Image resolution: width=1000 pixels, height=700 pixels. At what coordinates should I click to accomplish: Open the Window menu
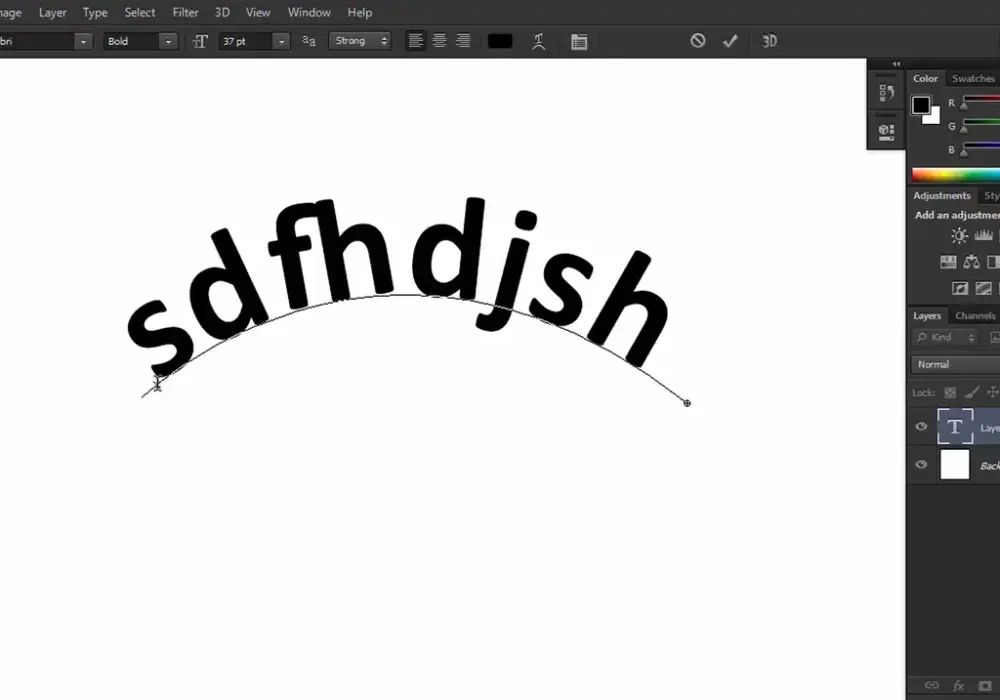click(x=309, y=12)
